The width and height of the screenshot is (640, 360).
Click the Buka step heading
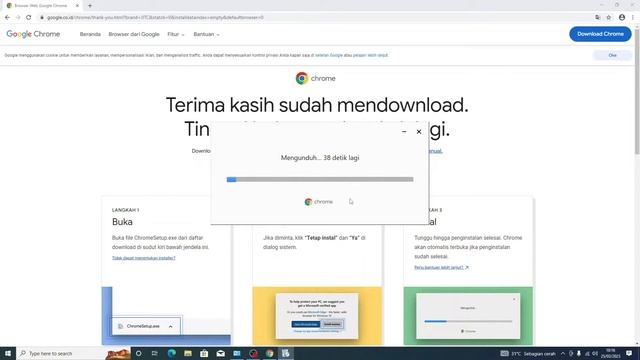pyautogui.click(x=122, y=222)
